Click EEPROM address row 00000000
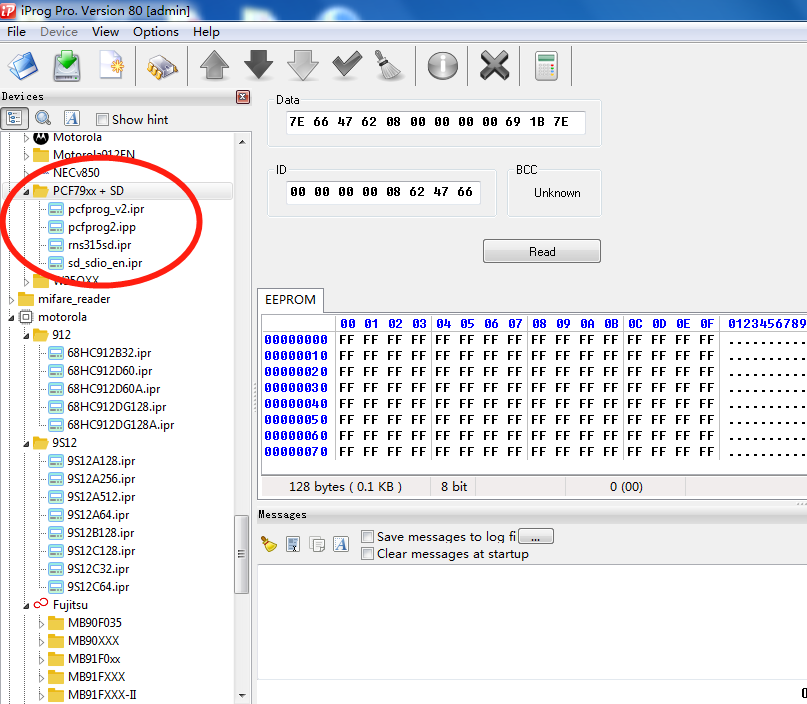The height and width of the screenshot is (704, 807). (x=296, y=340)
